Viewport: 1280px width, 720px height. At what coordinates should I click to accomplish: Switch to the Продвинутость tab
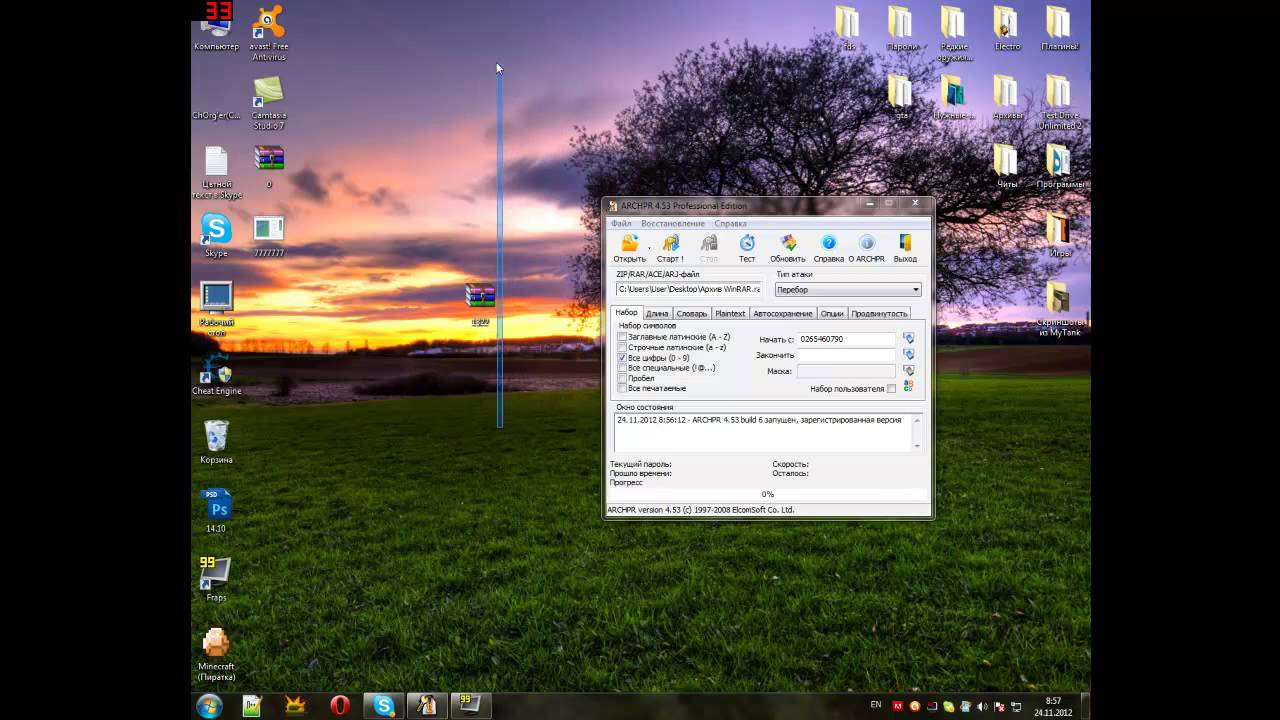(879, 314)
